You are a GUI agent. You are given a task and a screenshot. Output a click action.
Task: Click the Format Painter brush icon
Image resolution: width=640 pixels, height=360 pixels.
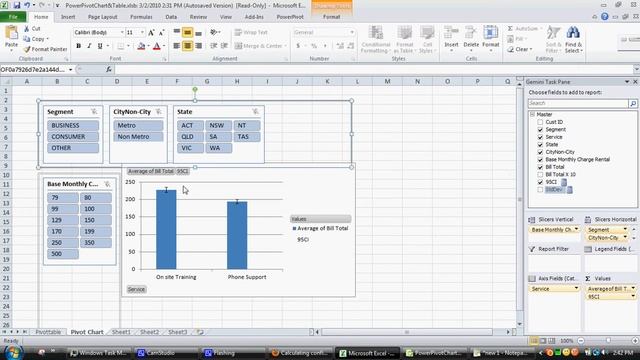[27, 49]
